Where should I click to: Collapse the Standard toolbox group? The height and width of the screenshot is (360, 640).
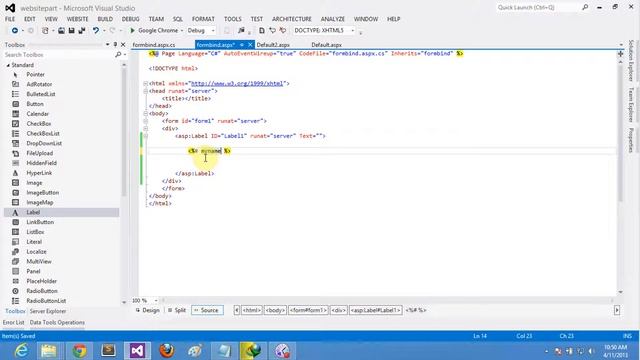pyautogui.click(x=8, y=65)
